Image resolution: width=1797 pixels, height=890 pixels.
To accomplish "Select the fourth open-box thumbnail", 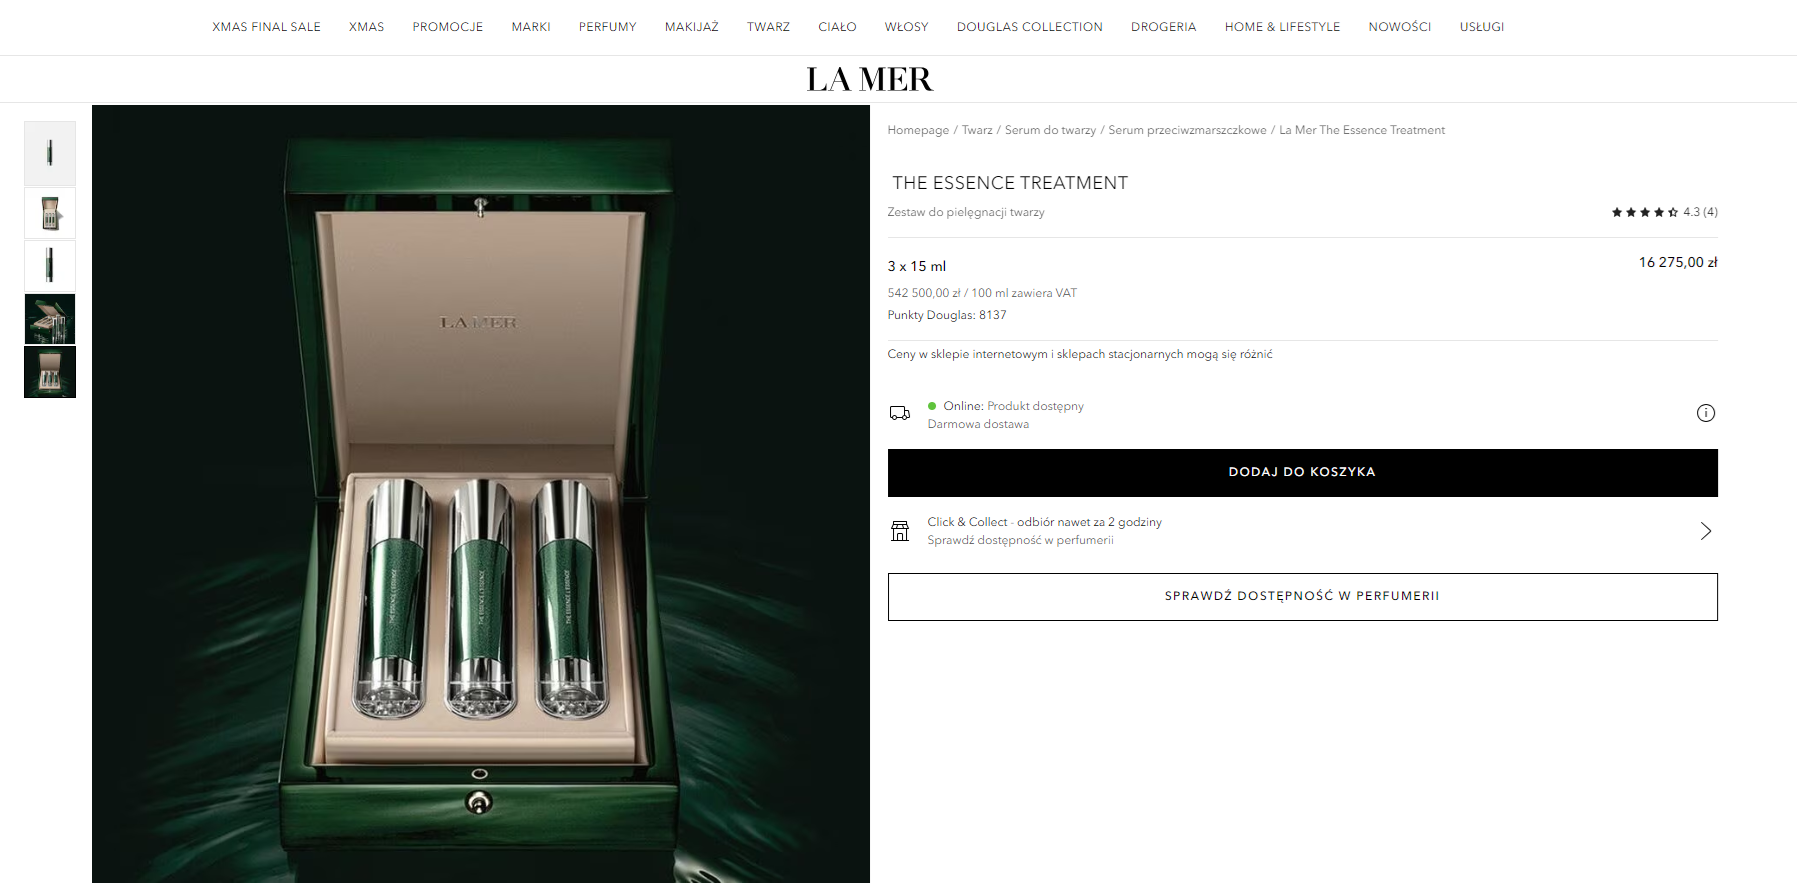I will coord(50,319).
